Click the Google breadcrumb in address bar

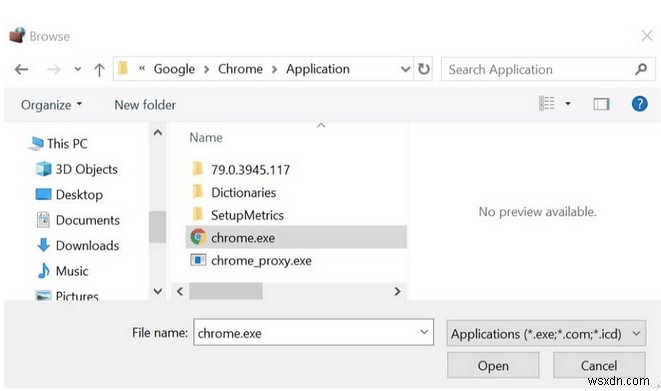(174, 69)
